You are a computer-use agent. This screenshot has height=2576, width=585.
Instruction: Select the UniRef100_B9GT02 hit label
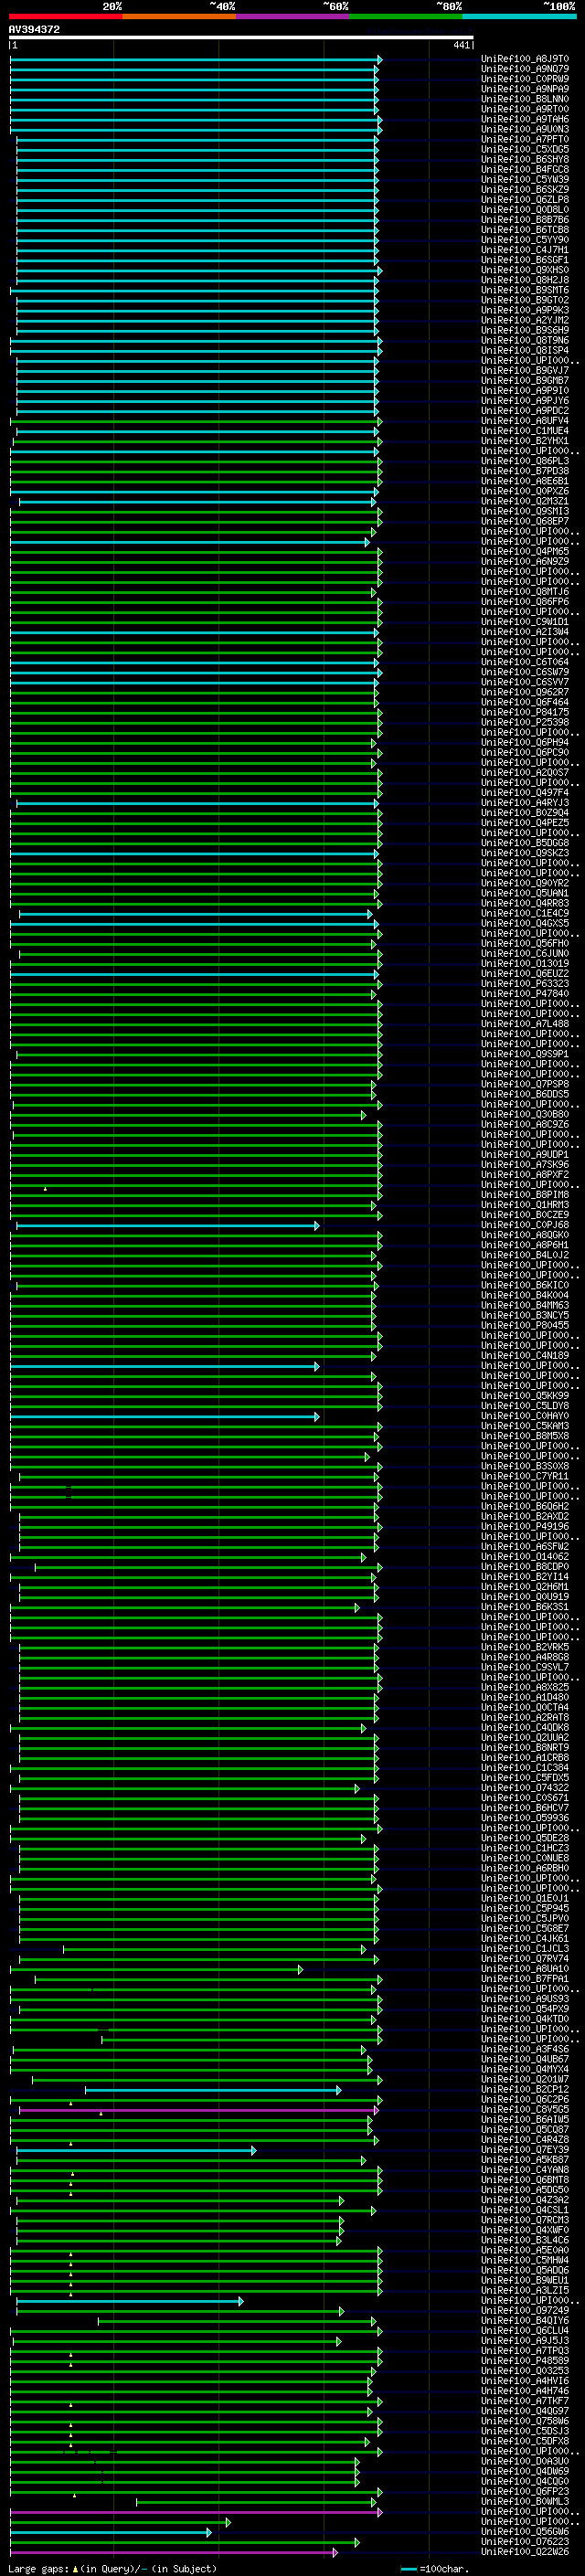tap(525, 300)
